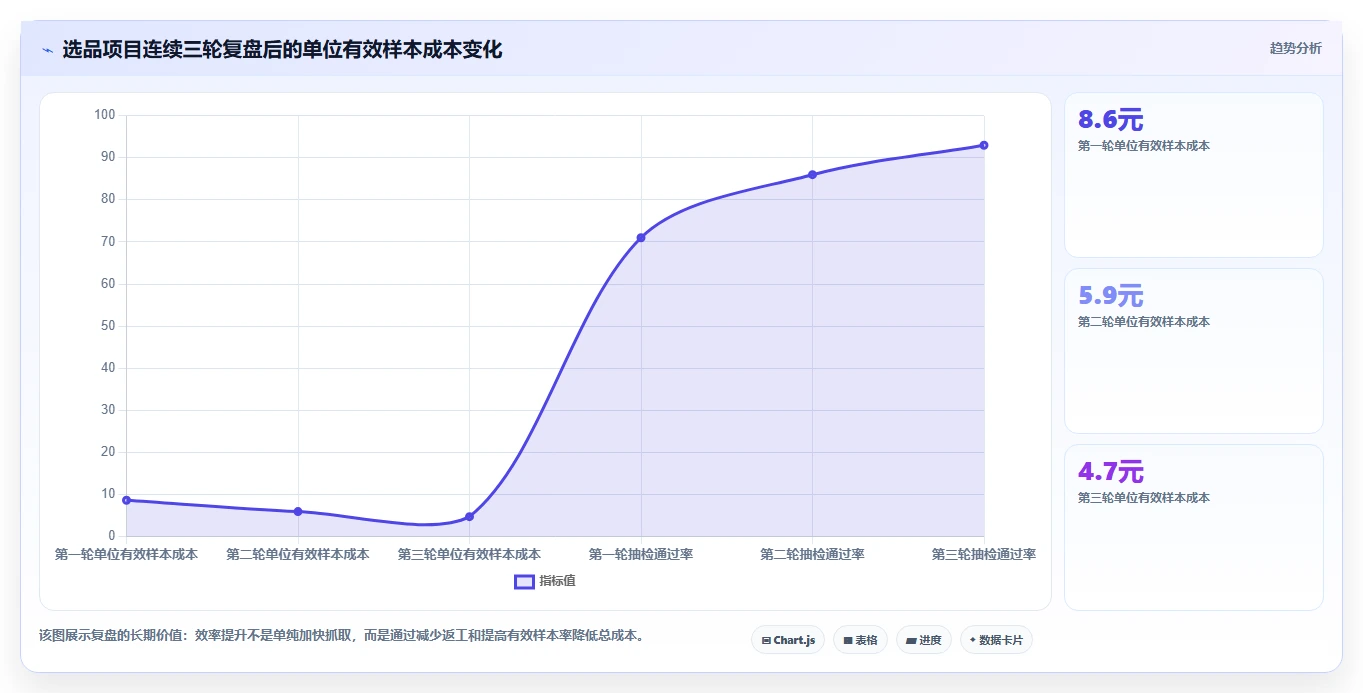Click the trend icon beside the chart title
This screenshot has height=693, width=1363.
tap(47, 49)
